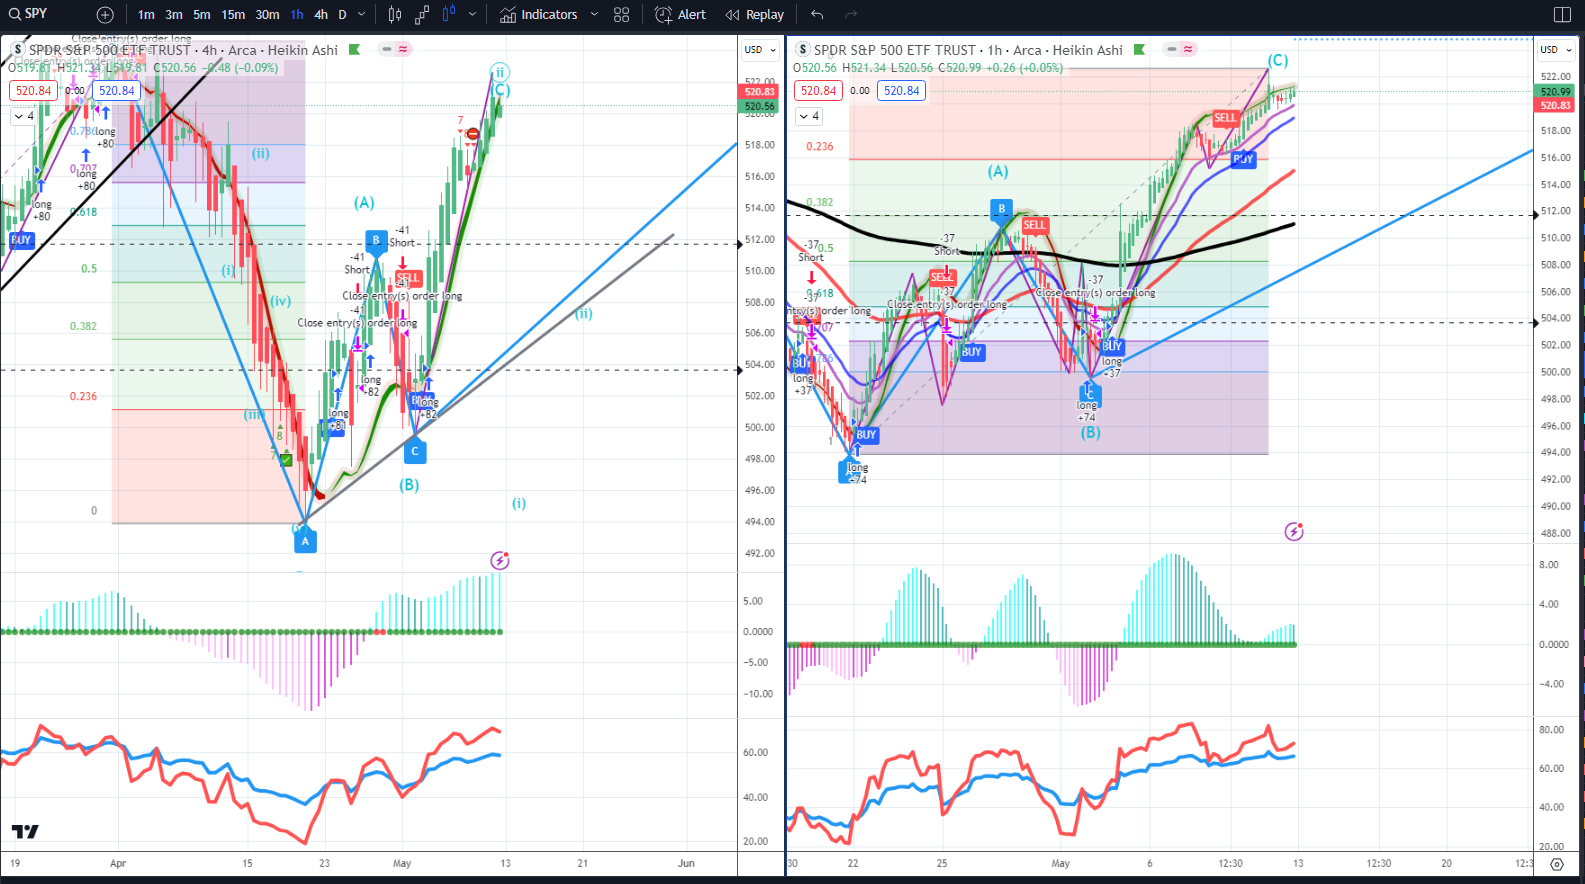Click the redo arrow
Screen dimensions: 1585x884
click(x=851, y=15)
